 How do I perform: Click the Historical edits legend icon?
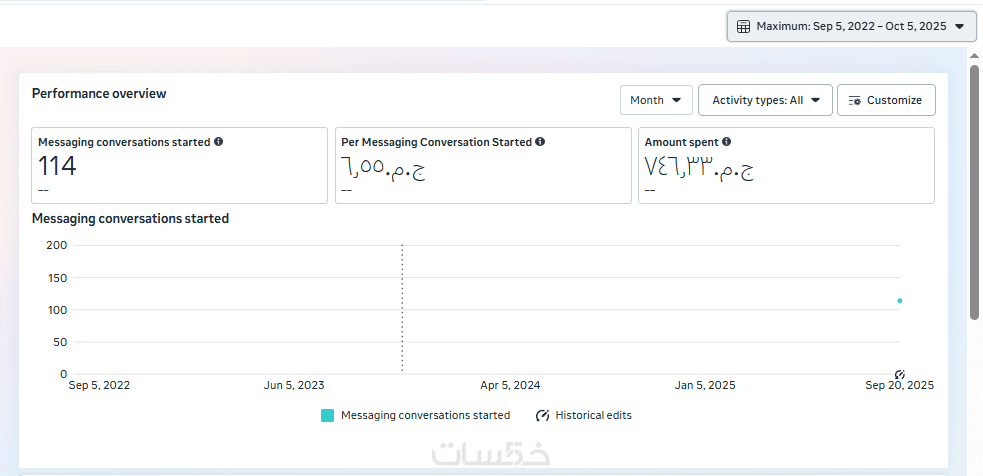(x=543, y=415)
